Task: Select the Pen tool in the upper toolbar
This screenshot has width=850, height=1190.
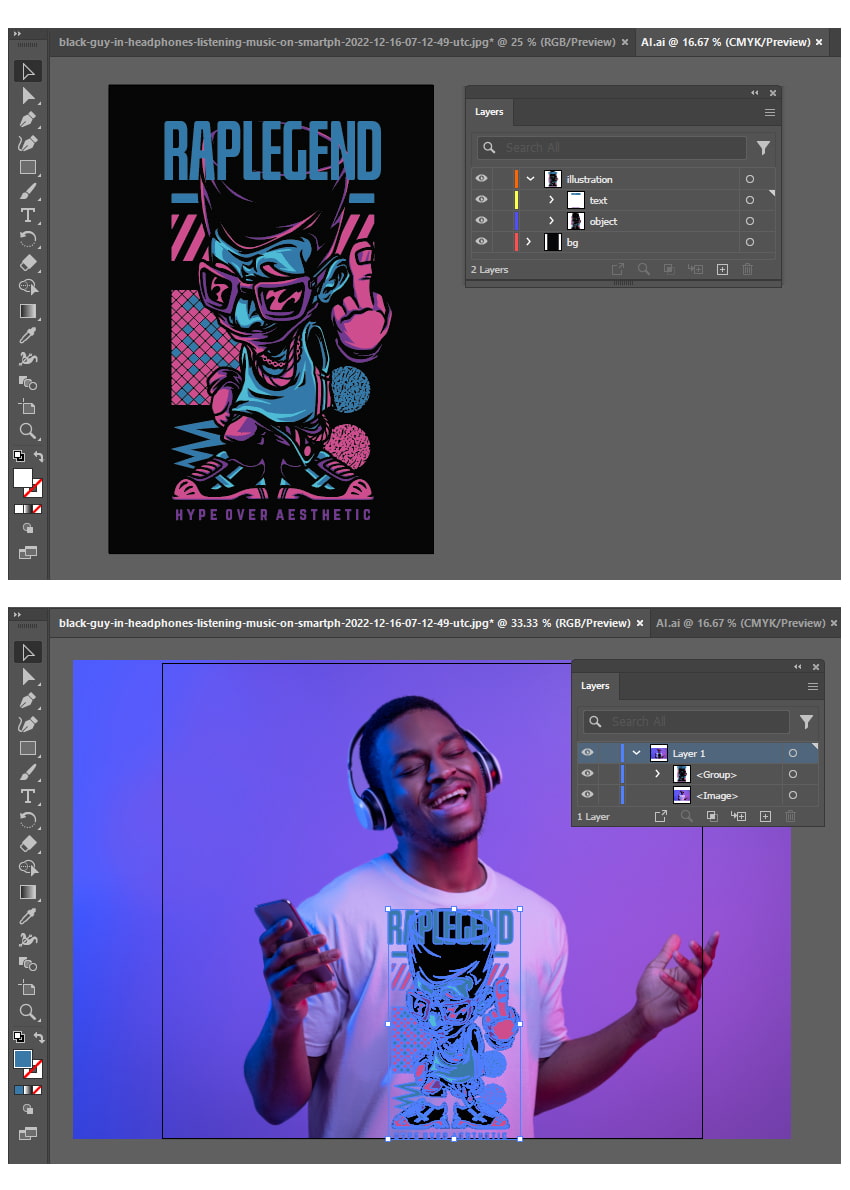Action: (x=28, y=120)
